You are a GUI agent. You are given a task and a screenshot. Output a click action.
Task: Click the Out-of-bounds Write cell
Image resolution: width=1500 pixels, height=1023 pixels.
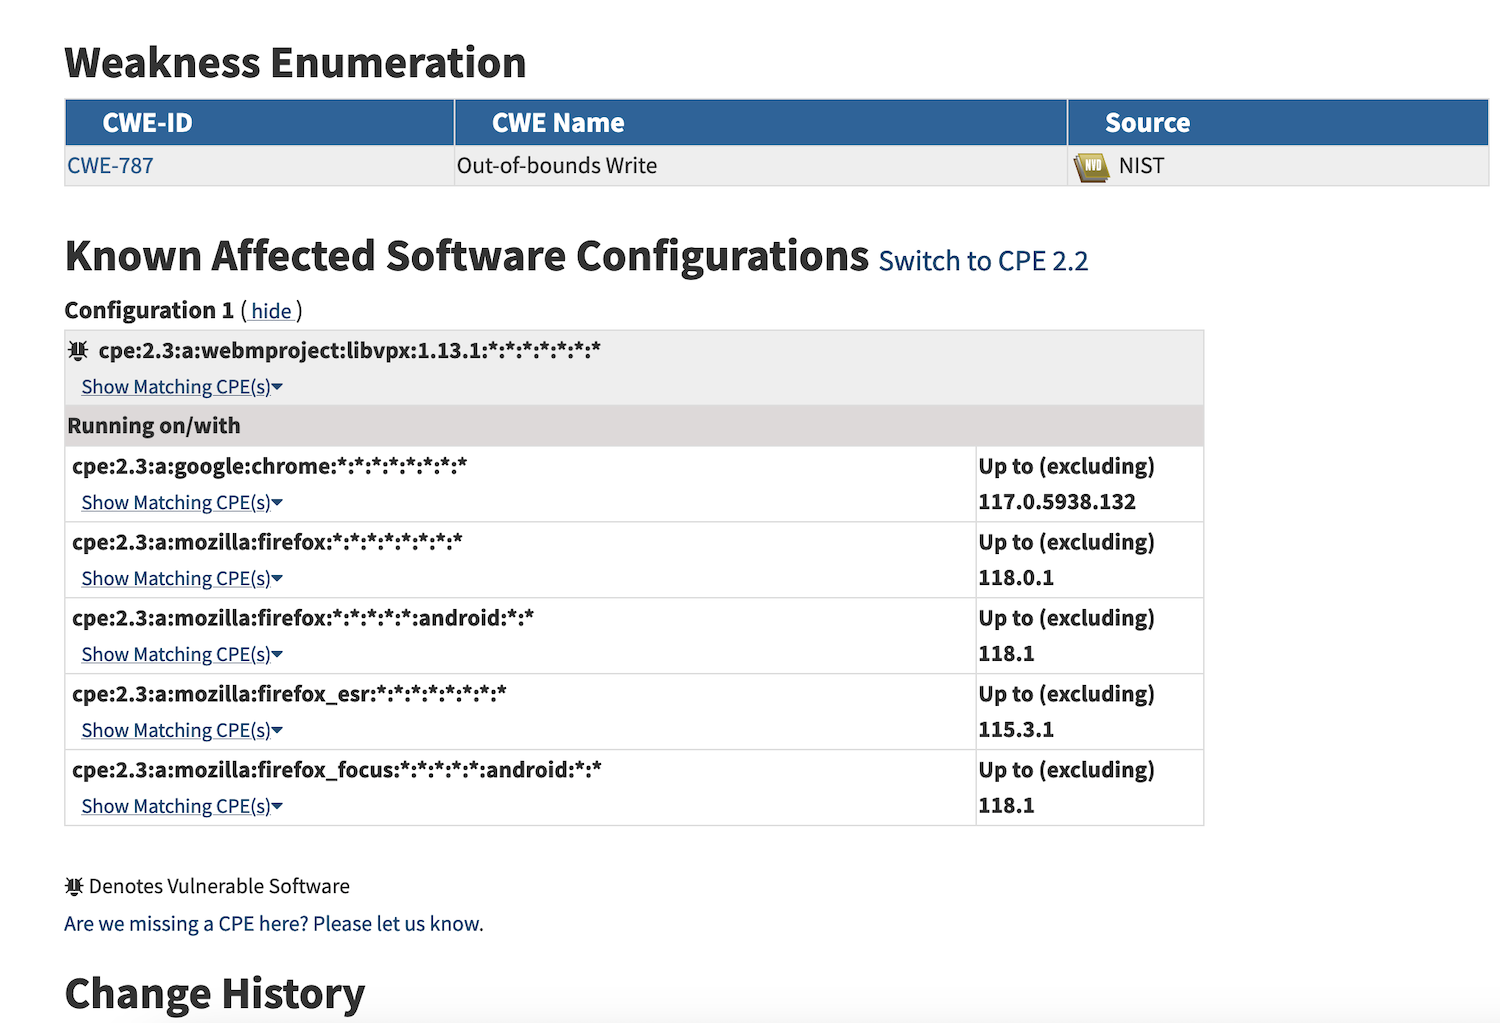point(761,166)
